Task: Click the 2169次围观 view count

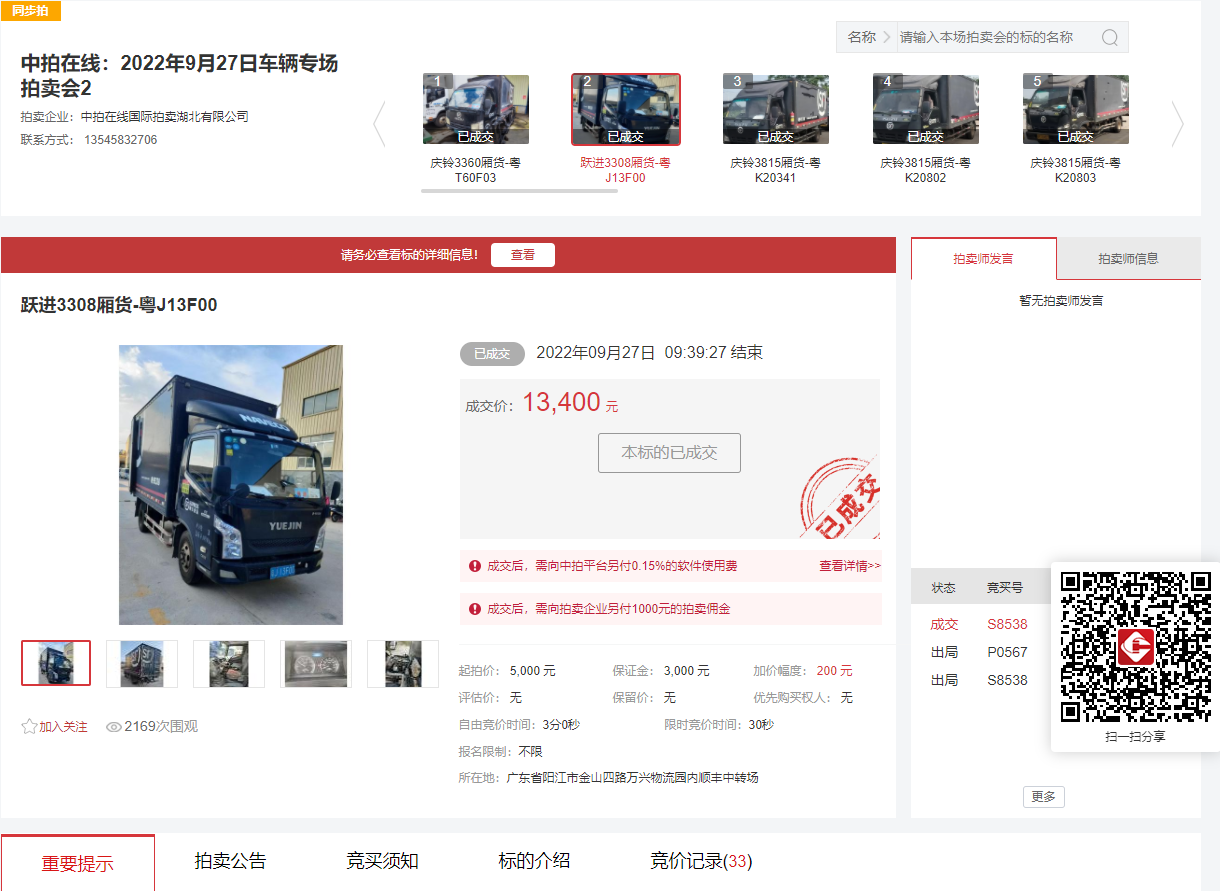Action: (x=161, y=727)
